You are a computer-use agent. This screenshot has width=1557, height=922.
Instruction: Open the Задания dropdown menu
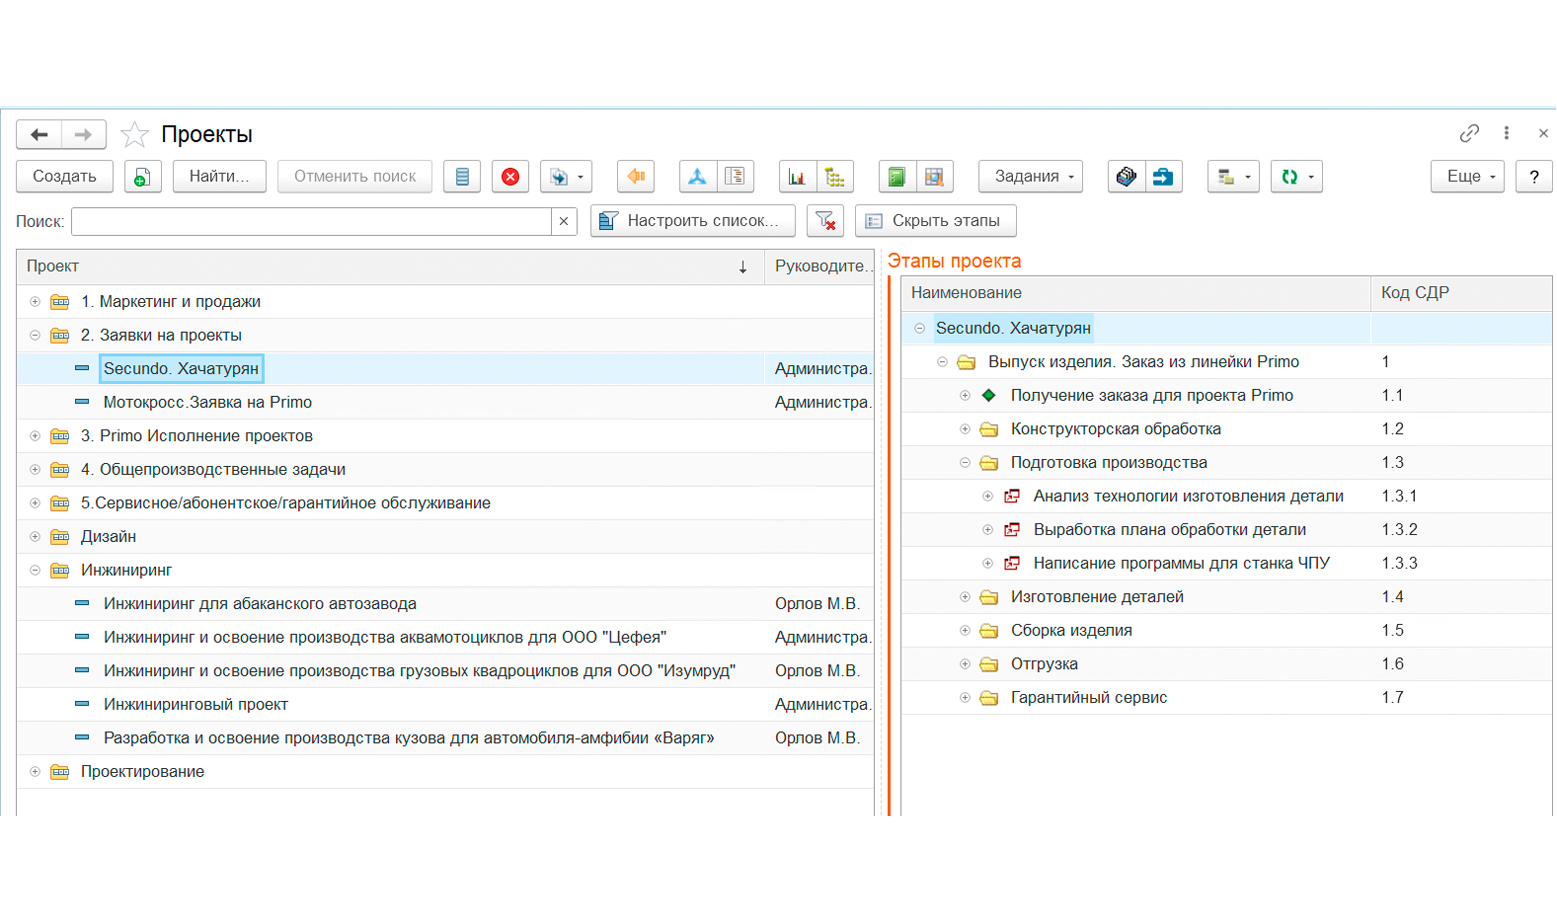click(x=1030, y=177)
